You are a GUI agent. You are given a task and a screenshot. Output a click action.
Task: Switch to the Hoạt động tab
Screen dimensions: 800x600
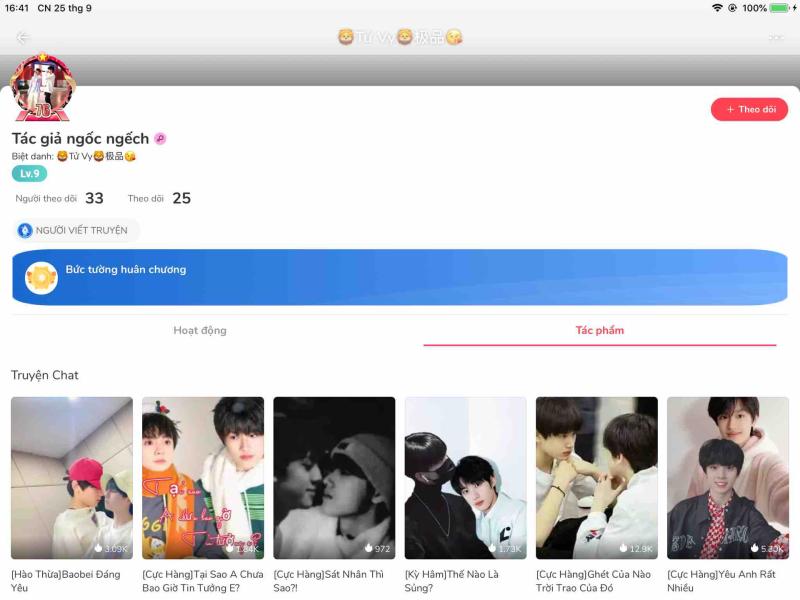click(x=200, y=330)
